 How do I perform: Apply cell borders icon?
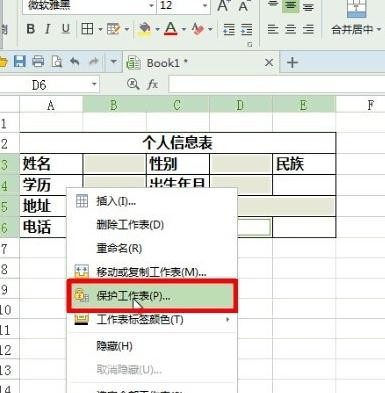tap(87, 29)
